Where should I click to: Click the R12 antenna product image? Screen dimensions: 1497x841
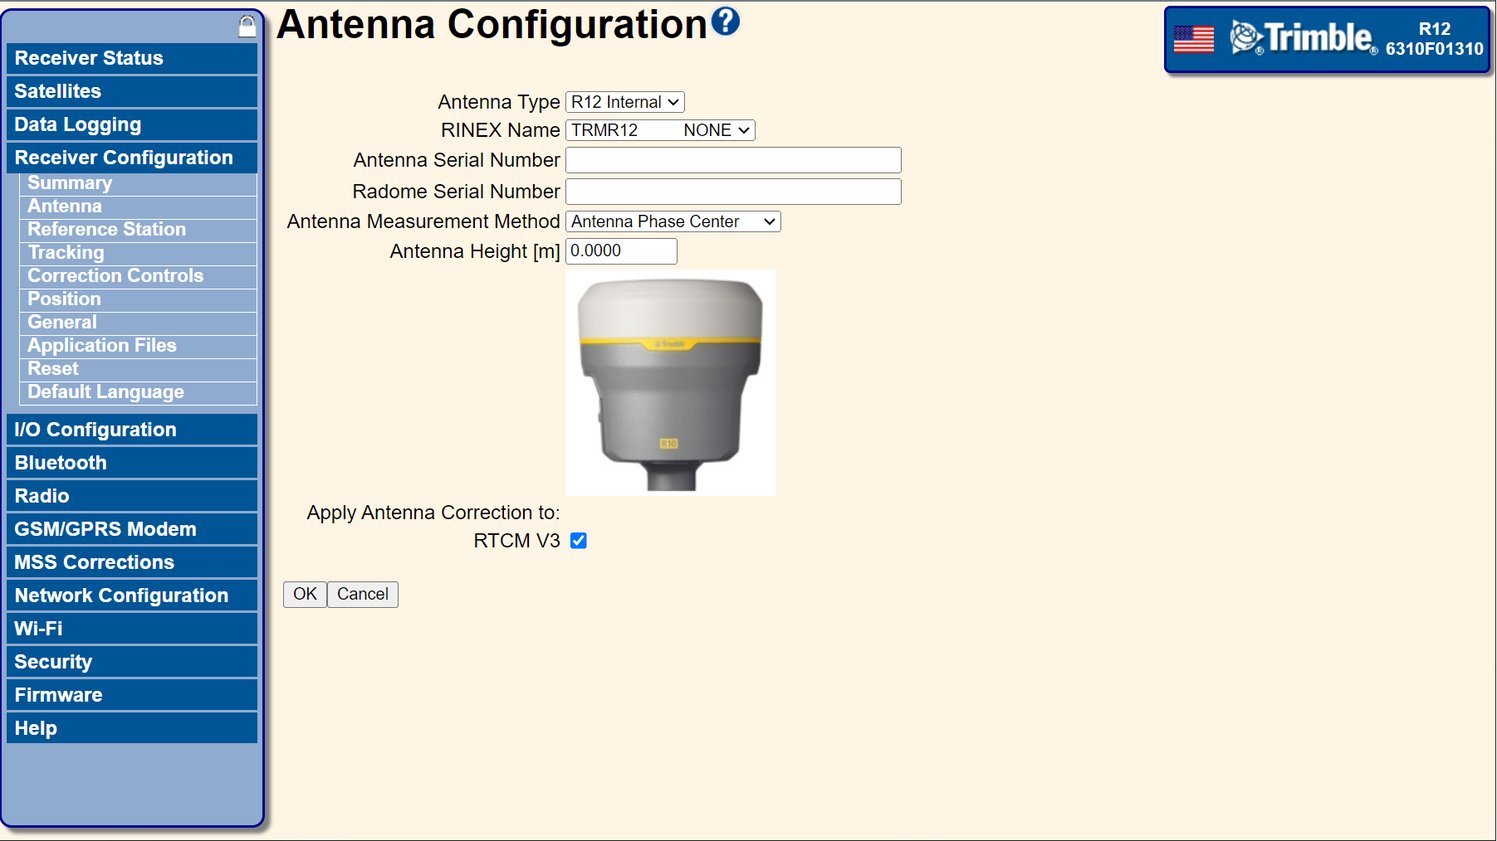click(x=670, y=381)
